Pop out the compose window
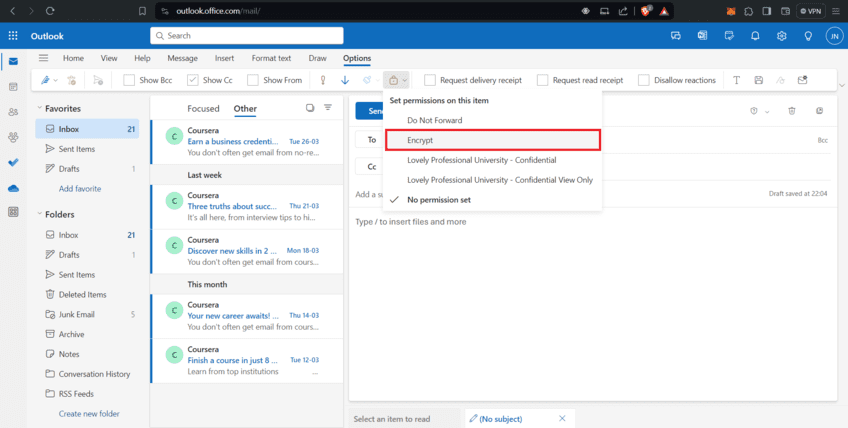 [819, 111]
